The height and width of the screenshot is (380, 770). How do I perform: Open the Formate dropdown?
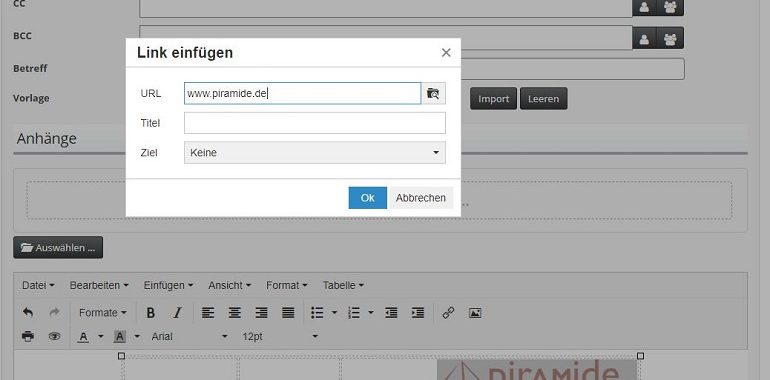click(x=103, y=313)
